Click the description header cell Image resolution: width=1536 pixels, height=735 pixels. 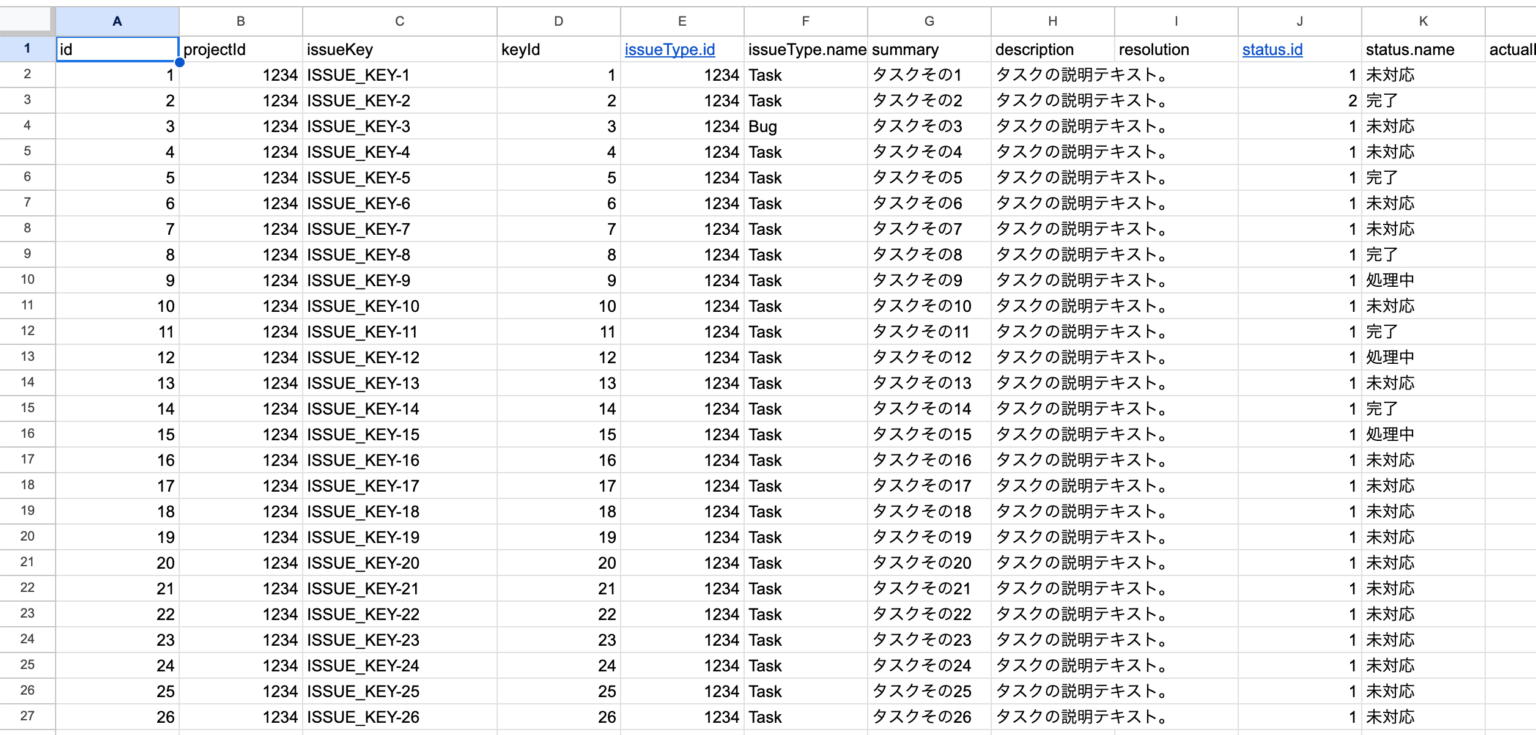pos(1052,49)
